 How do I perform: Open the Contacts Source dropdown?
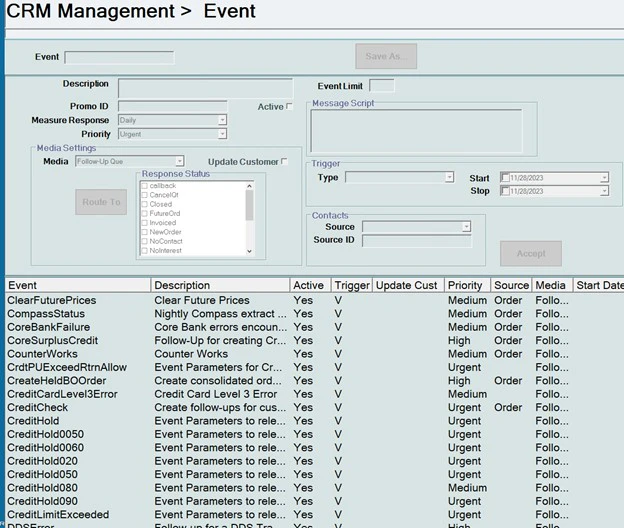click(466, 227)
